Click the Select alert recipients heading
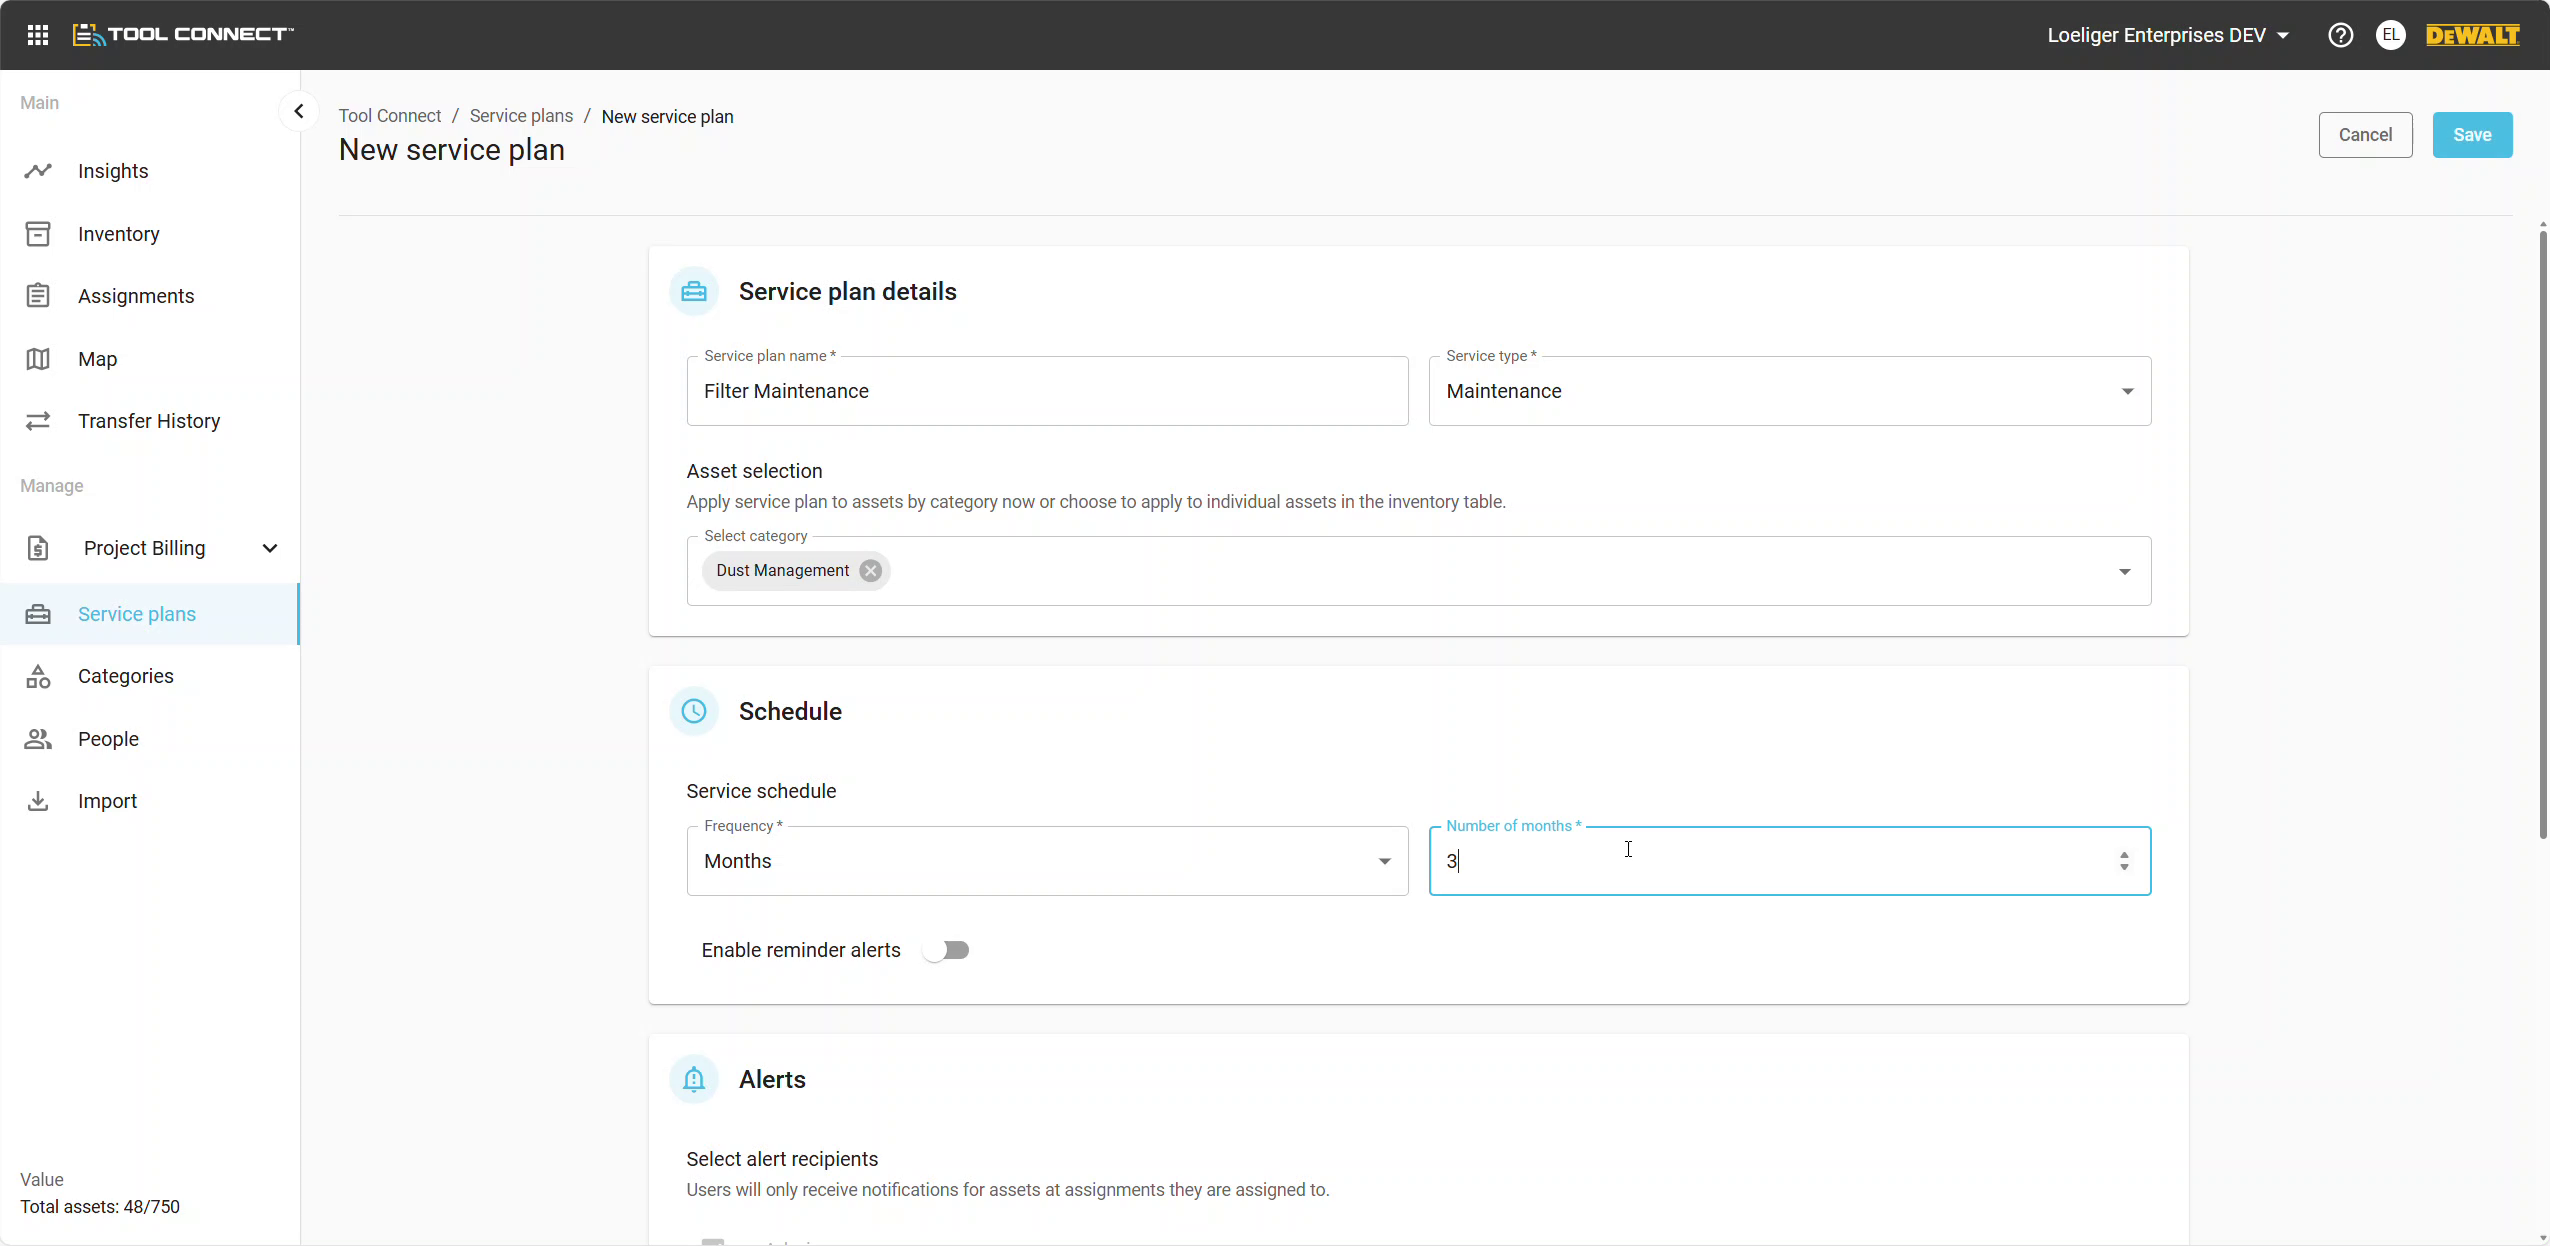2550x1246 pixels. point(782,1159)
